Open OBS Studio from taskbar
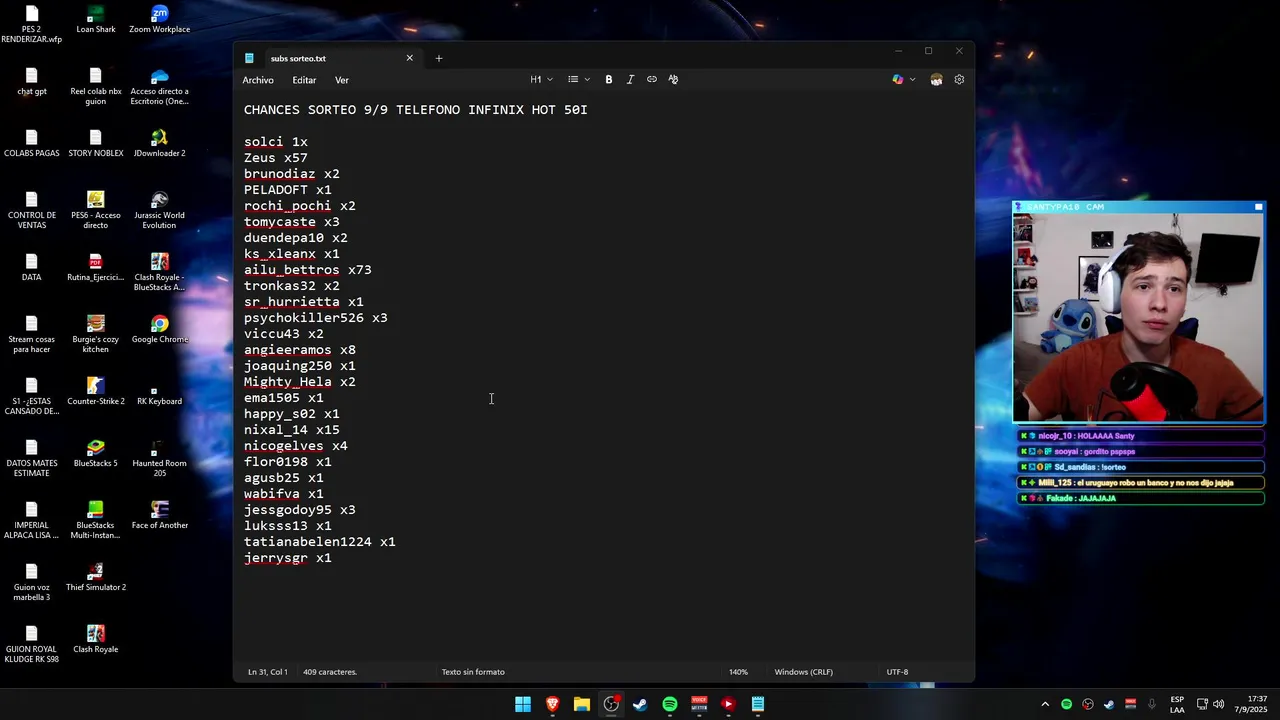This screenshot has width=1280, height=720. [611, 704]
